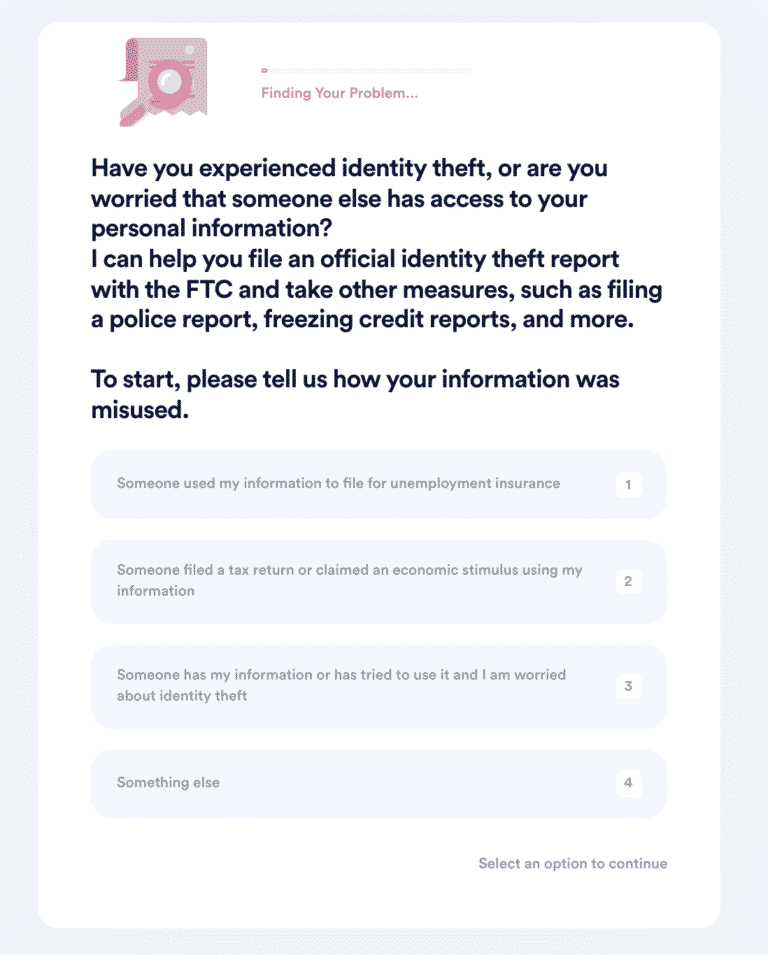Click the number 1 badge on first option
Screen dimensions: 768x955
pyautogui.click(x=628, y=484)
